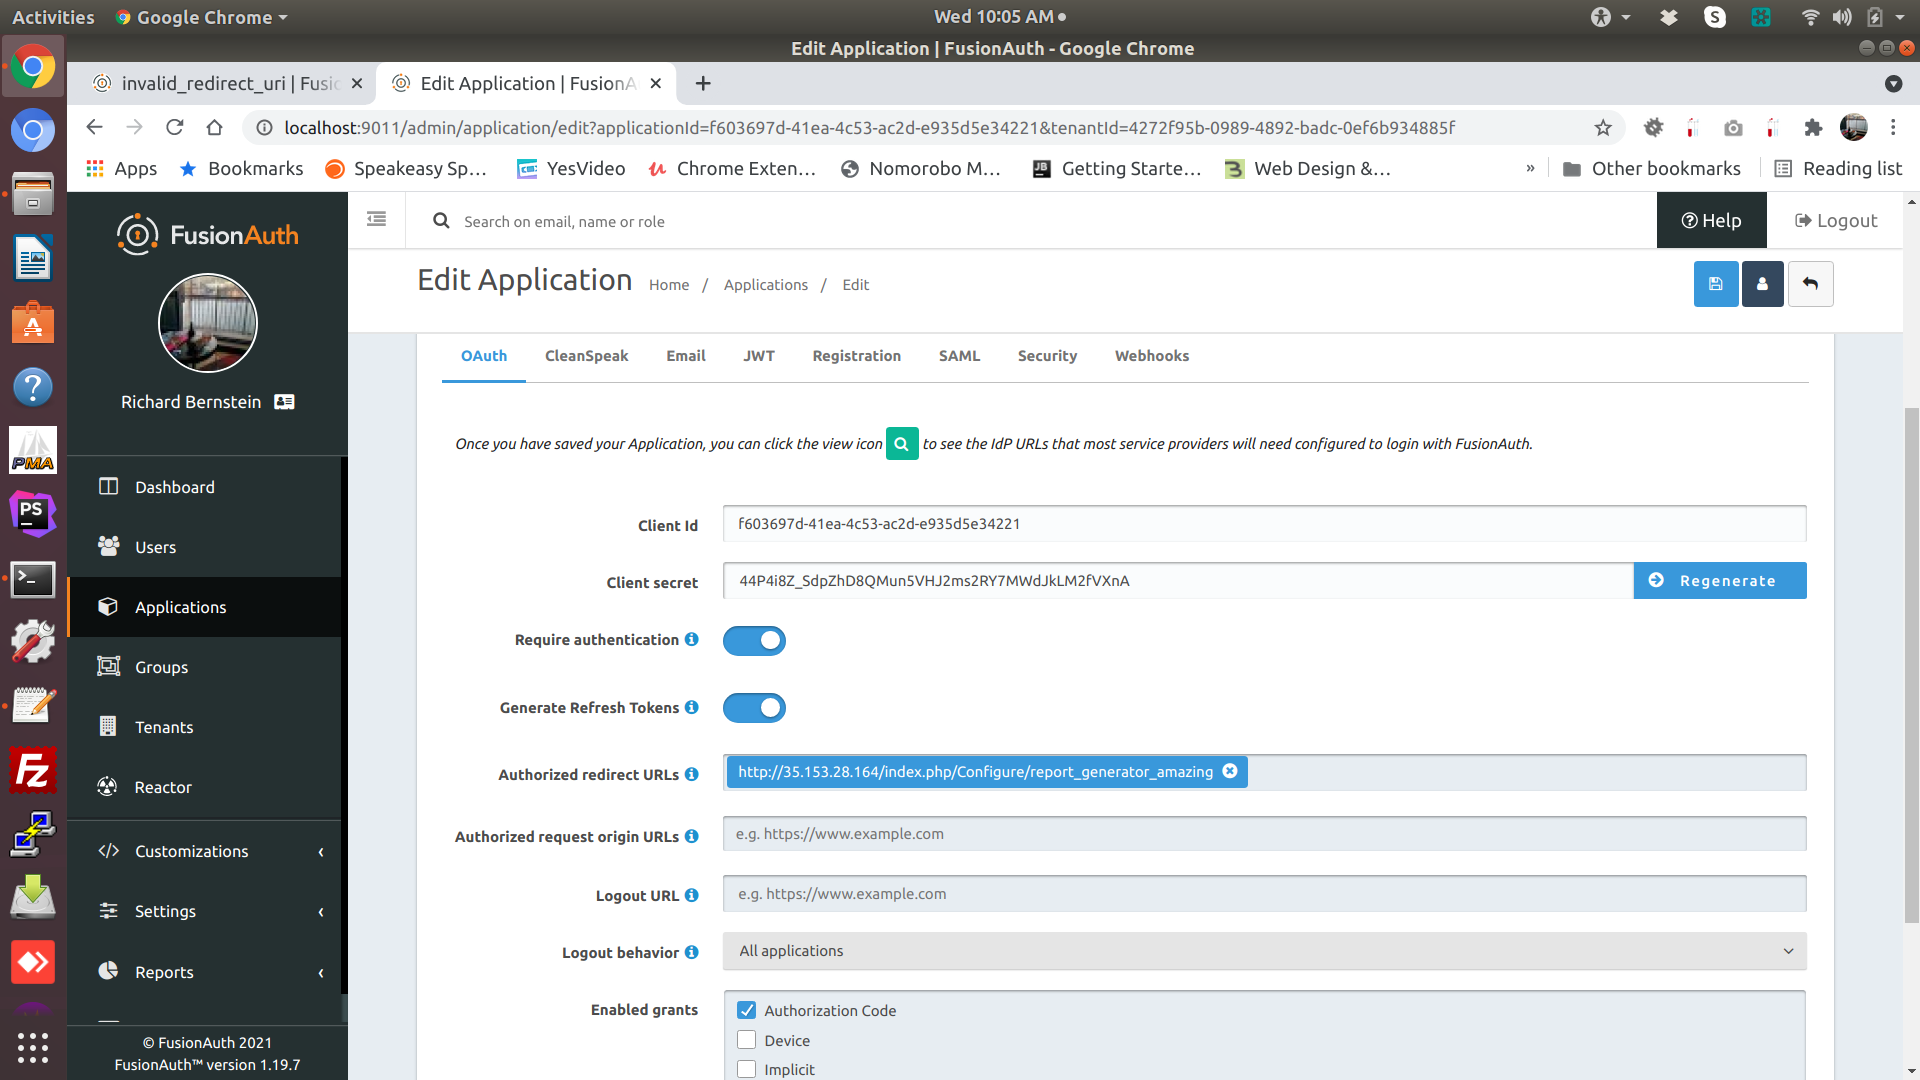1920x1080 pixels.
Task: Click the blue save application icon
Action: pyautogui.click(x=1715, y=284)
